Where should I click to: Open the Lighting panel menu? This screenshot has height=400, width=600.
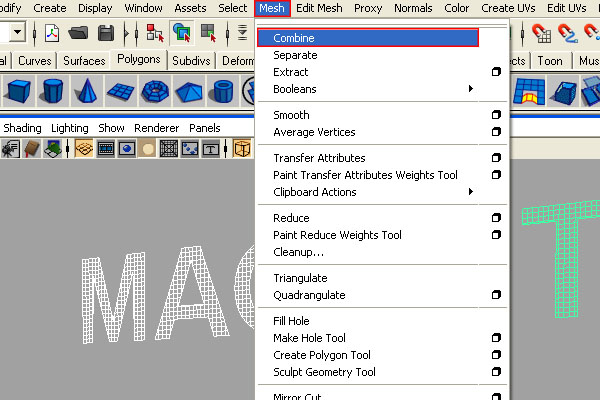[70, 128]
